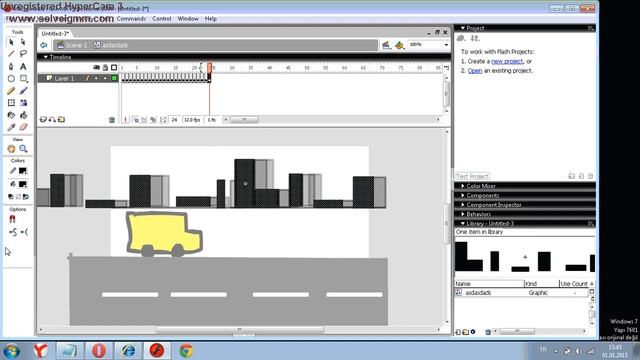Viewport: 640px width, 360px height.
Task: Open the Control menu
Action: pyautogui.click(x=162, y=19)
